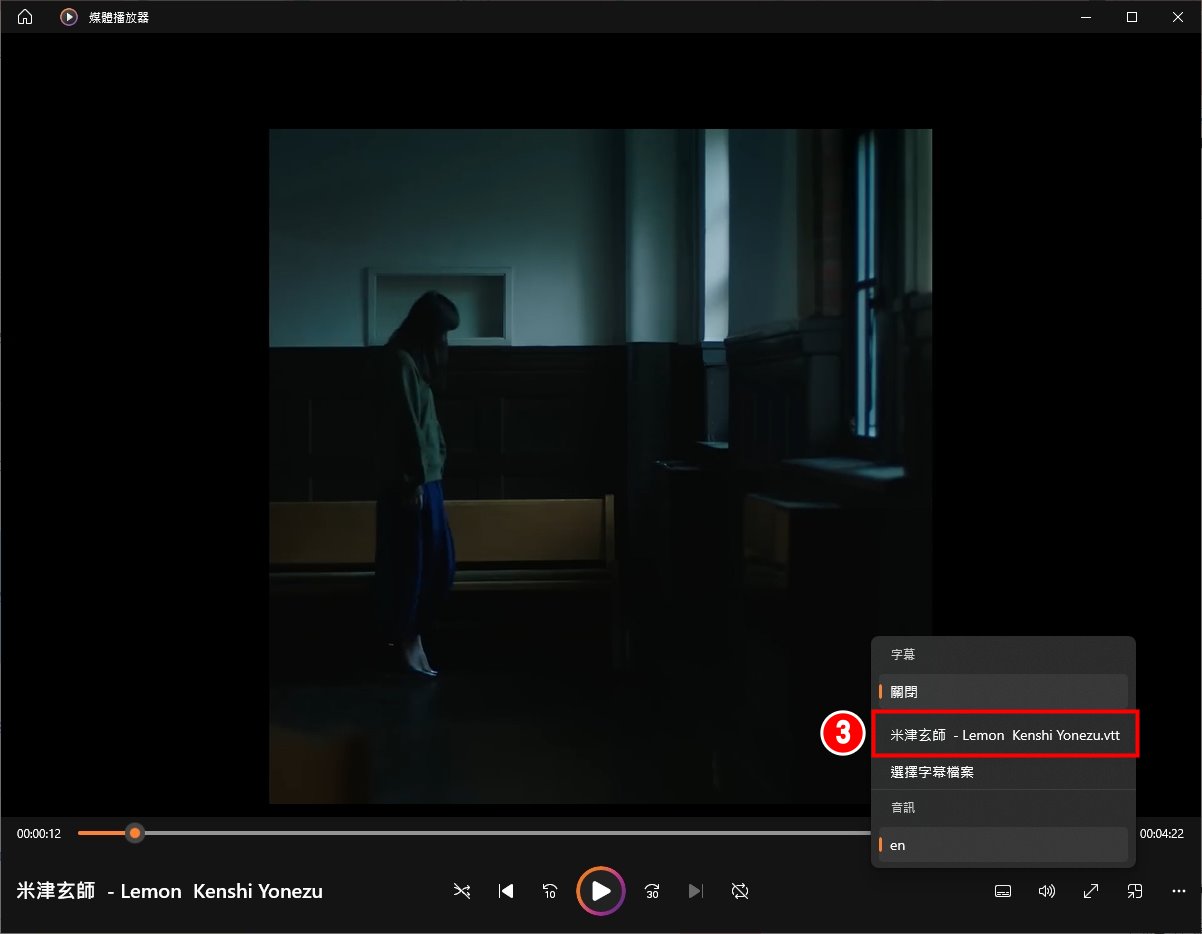Screen dimensions: 1202x934
Task: Toggle shuffle playback
Action: (x=461, y=891)
